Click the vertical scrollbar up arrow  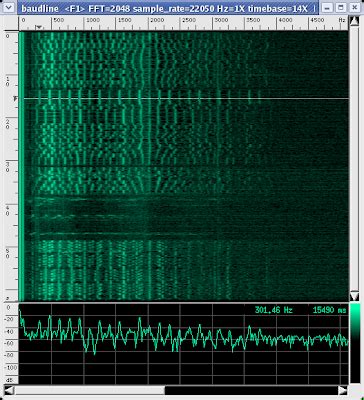coord(354,22)
